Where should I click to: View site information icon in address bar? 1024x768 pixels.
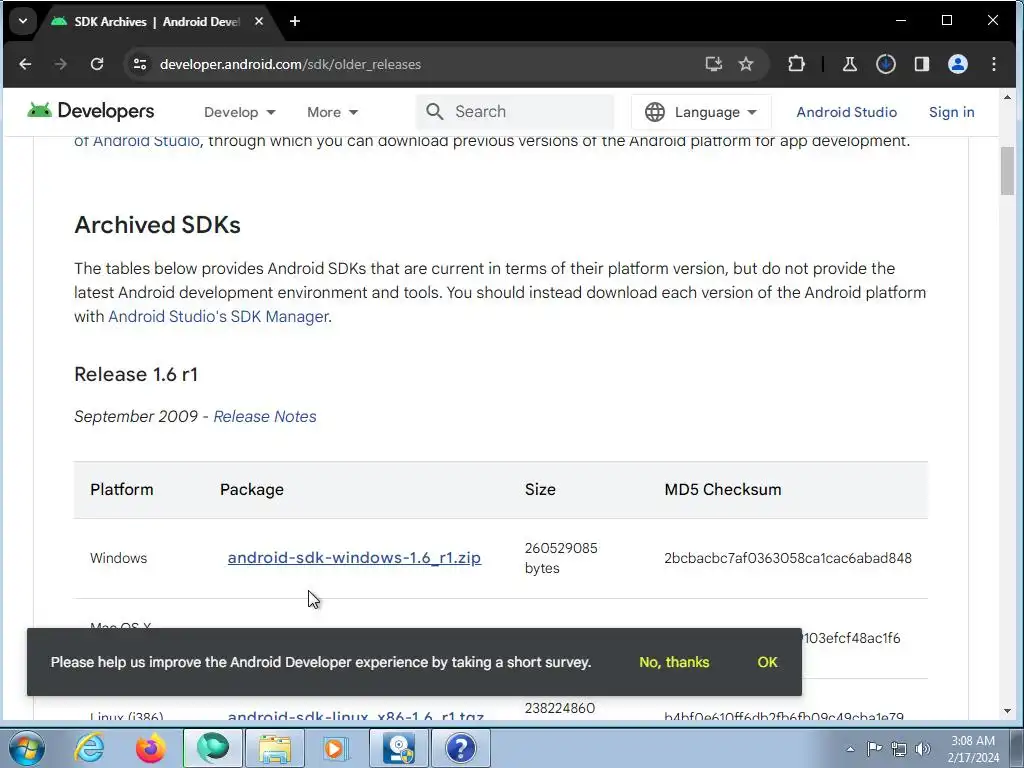point(140,64)
